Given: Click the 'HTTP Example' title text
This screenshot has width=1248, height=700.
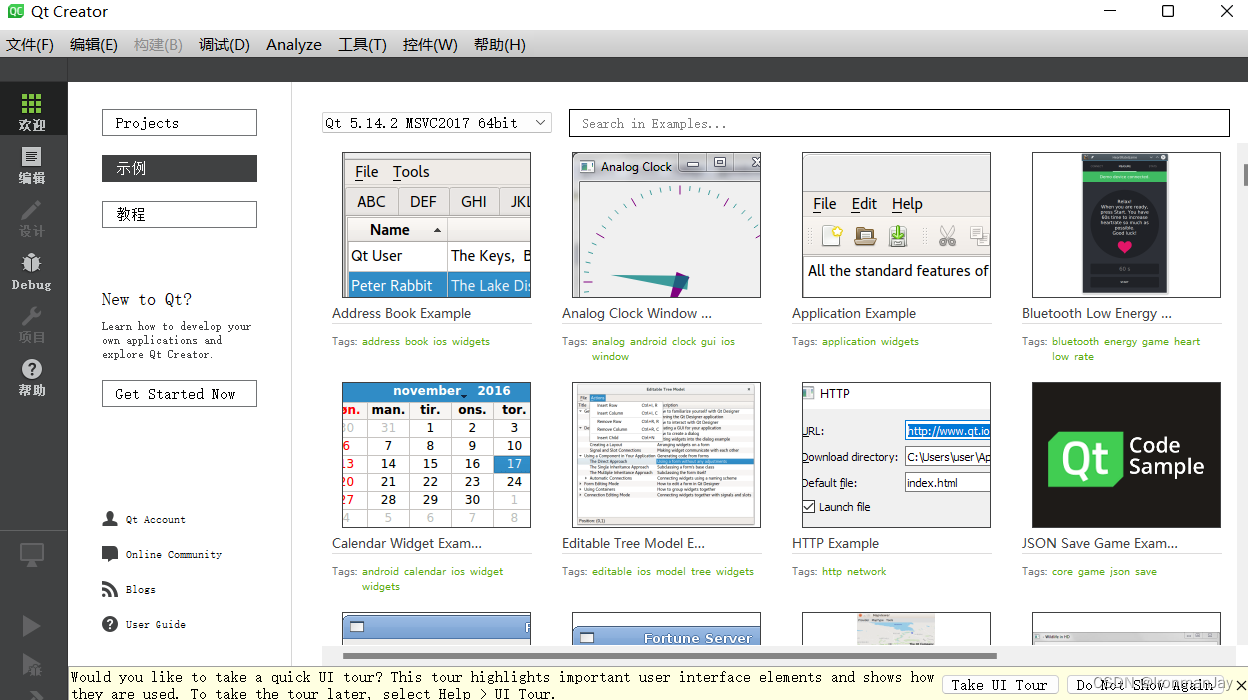Looking at the screenshot, I should tap(835, 543).
